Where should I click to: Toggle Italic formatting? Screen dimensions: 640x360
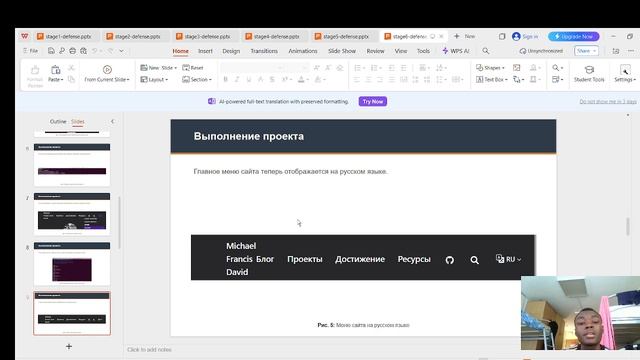pos(237,80)
